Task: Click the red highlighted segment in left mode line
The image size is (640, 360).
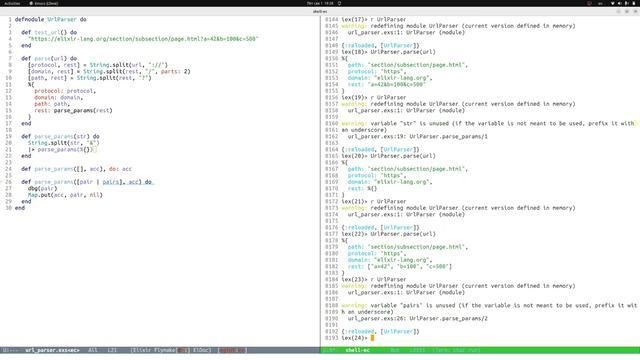Action: (232, 350)
